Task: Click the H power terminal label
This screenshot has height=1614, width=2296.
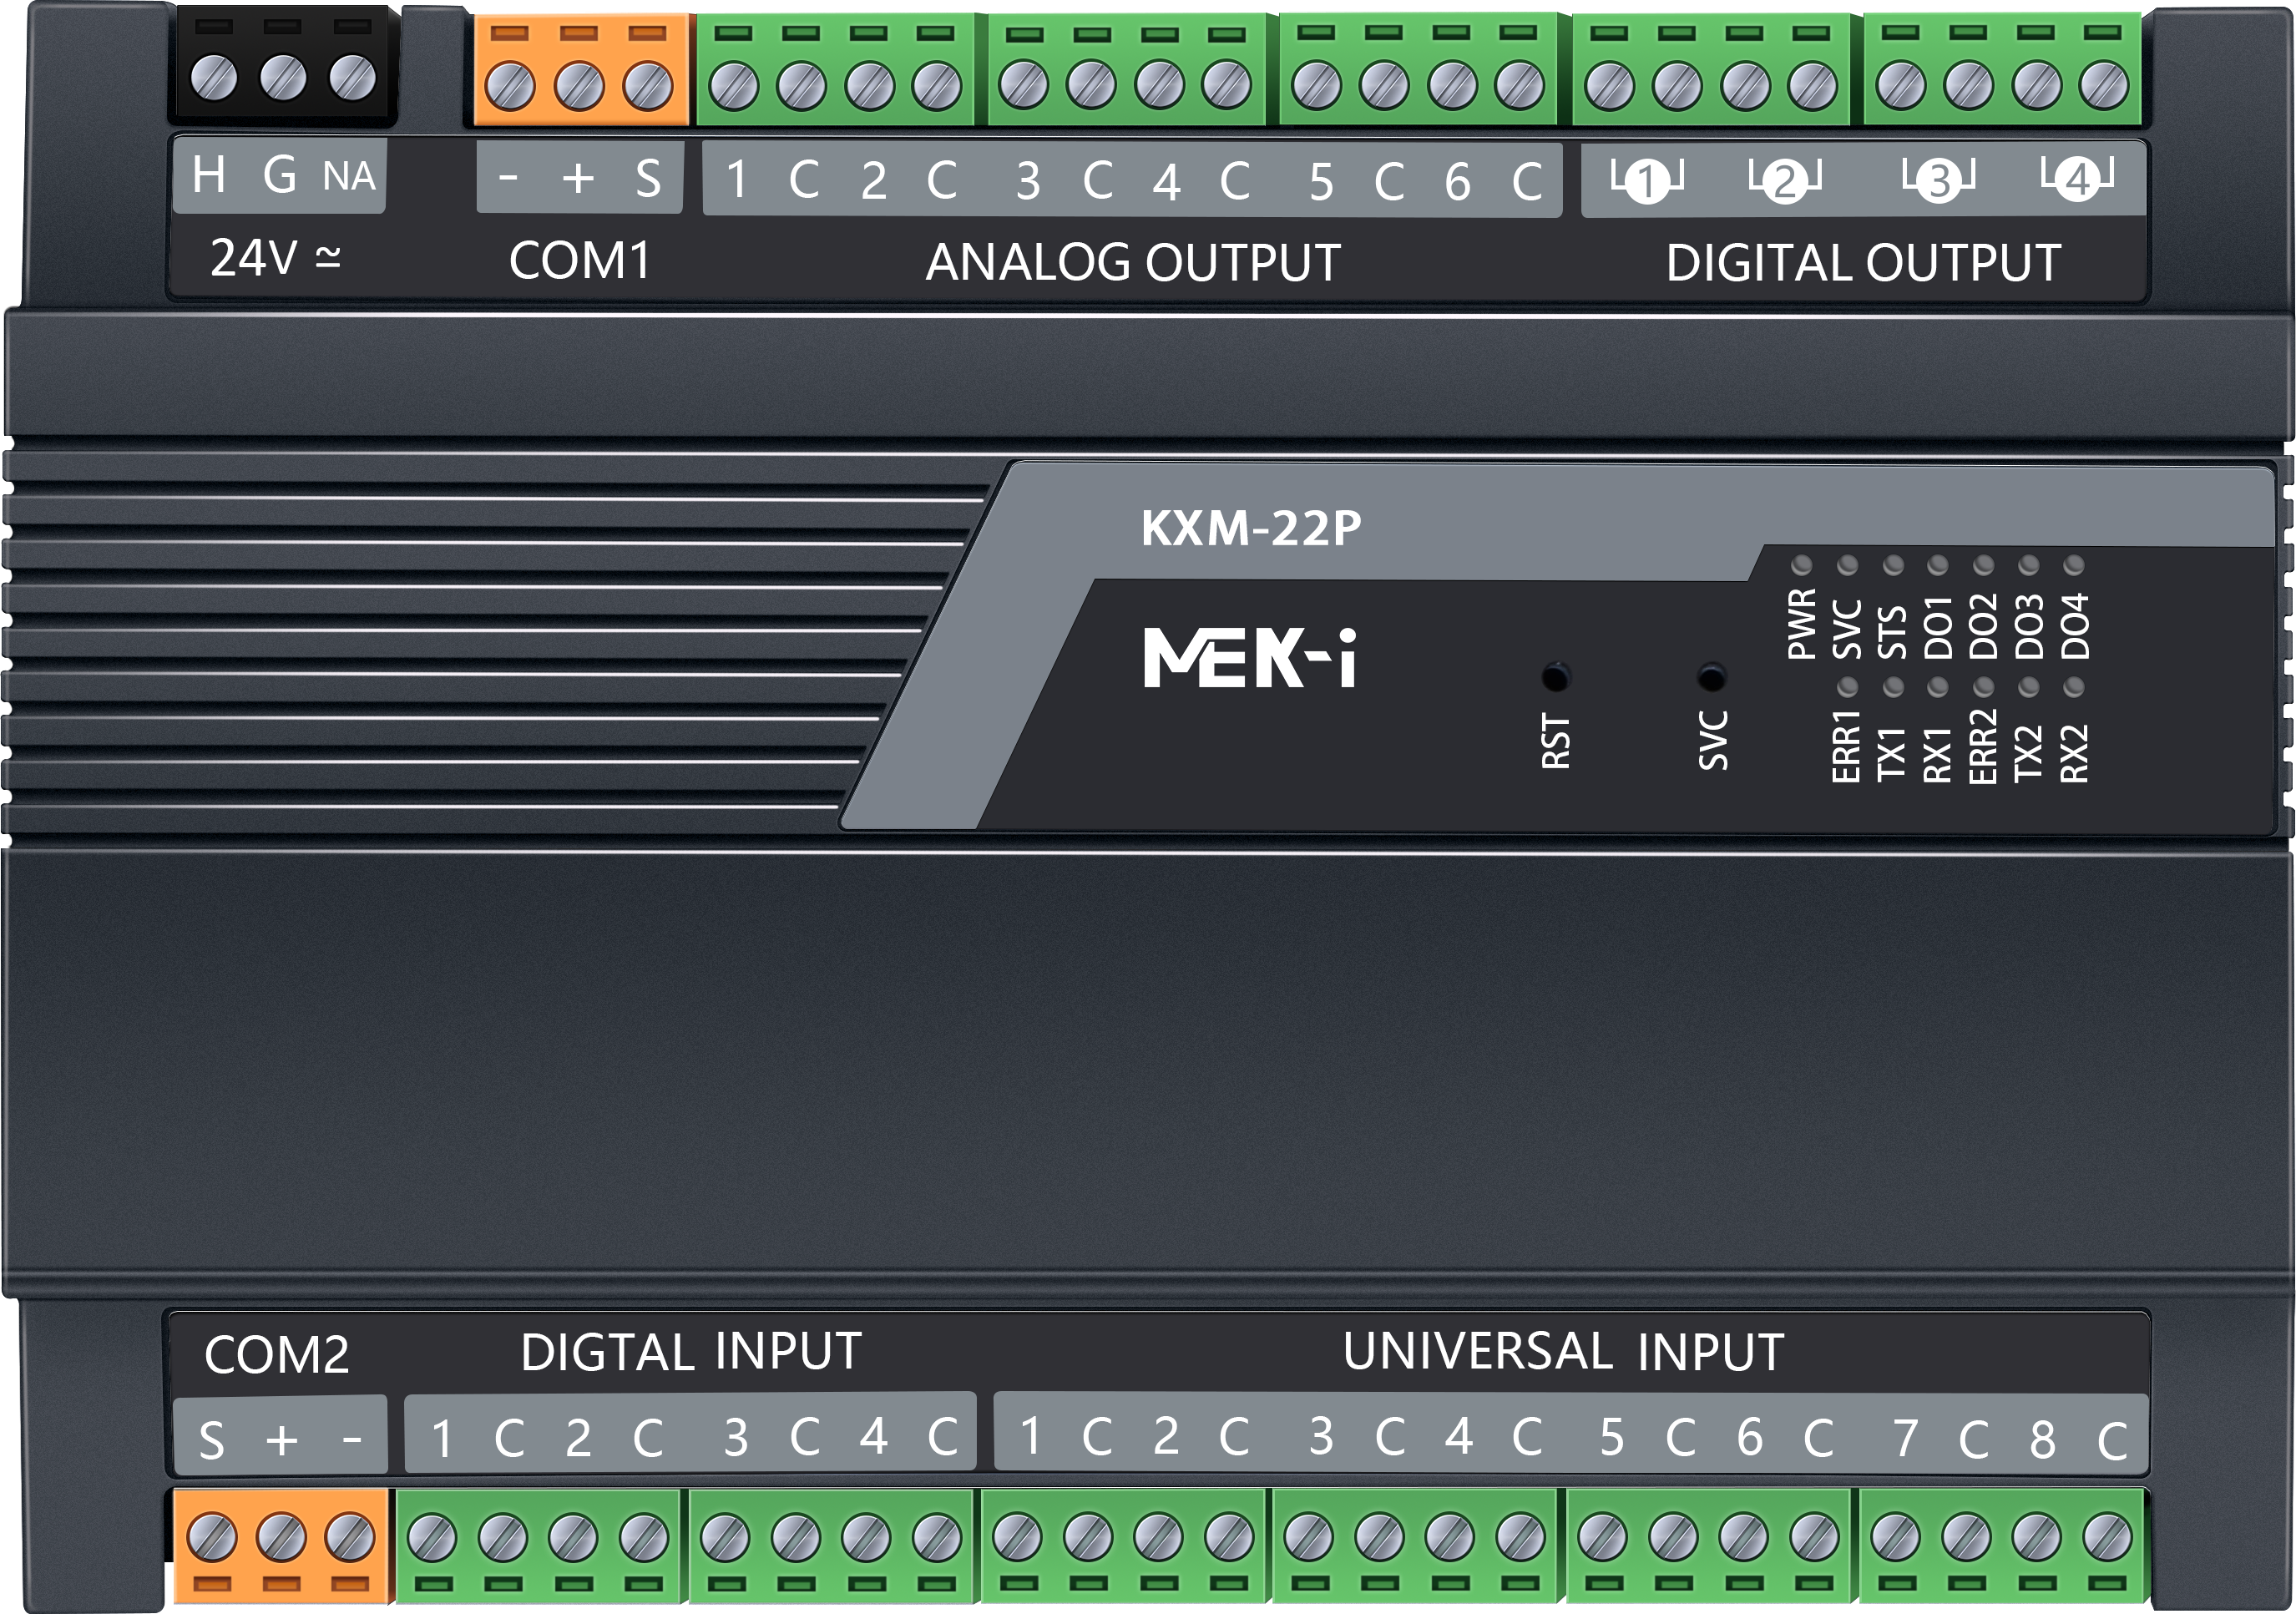Action: point(209,175)
